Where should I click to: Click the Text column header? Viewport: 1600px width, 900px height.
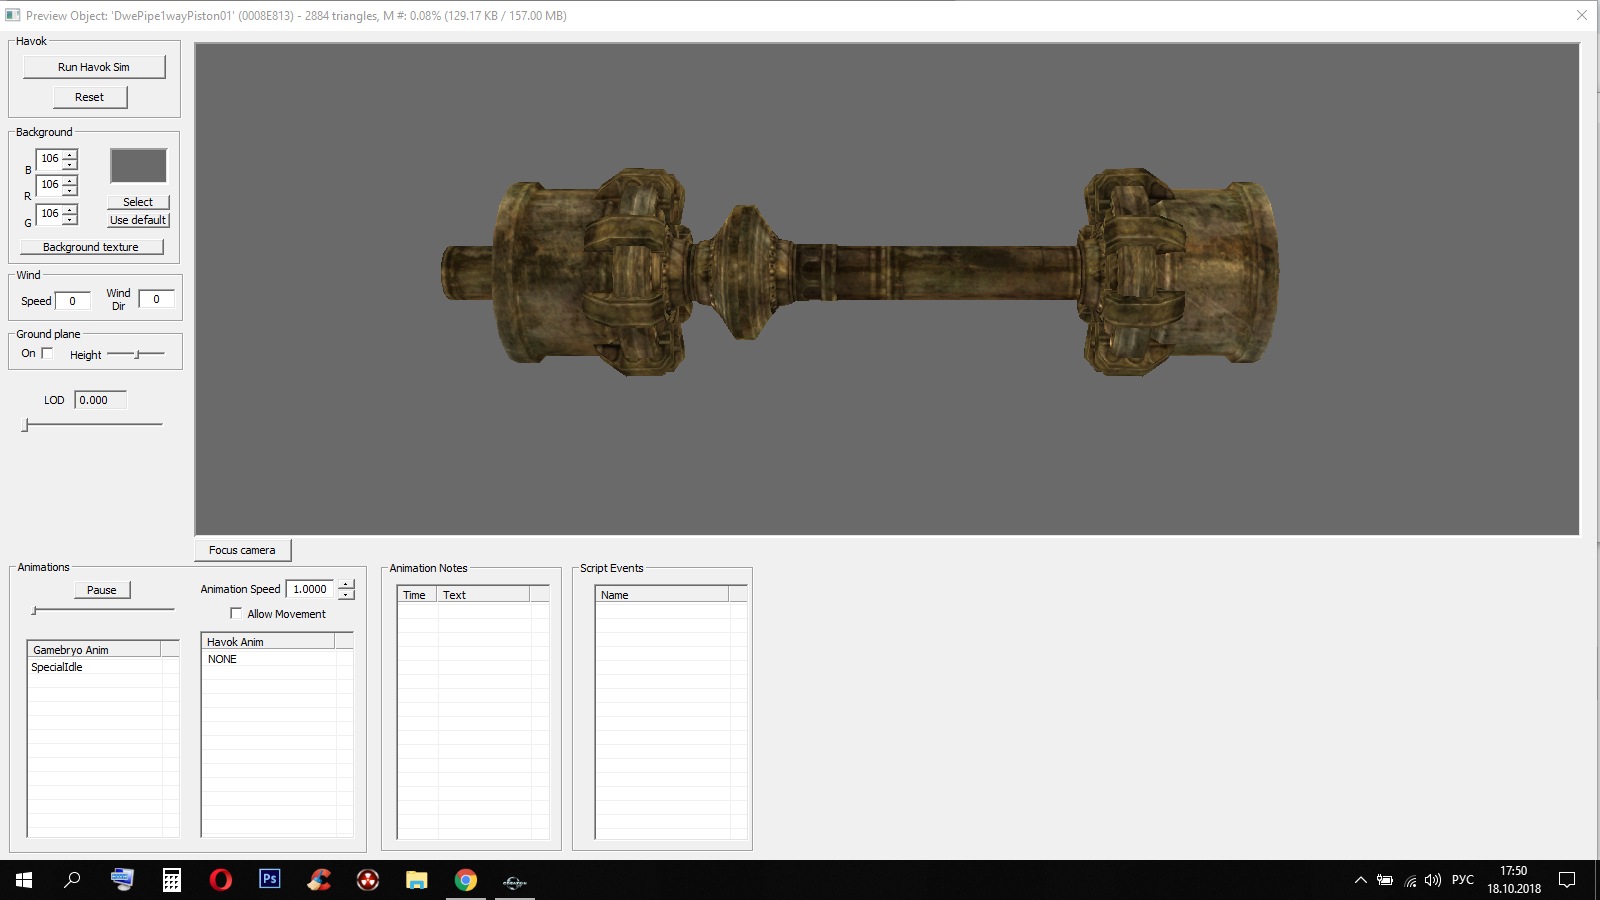pyautogui.click(x=483, y=595)
